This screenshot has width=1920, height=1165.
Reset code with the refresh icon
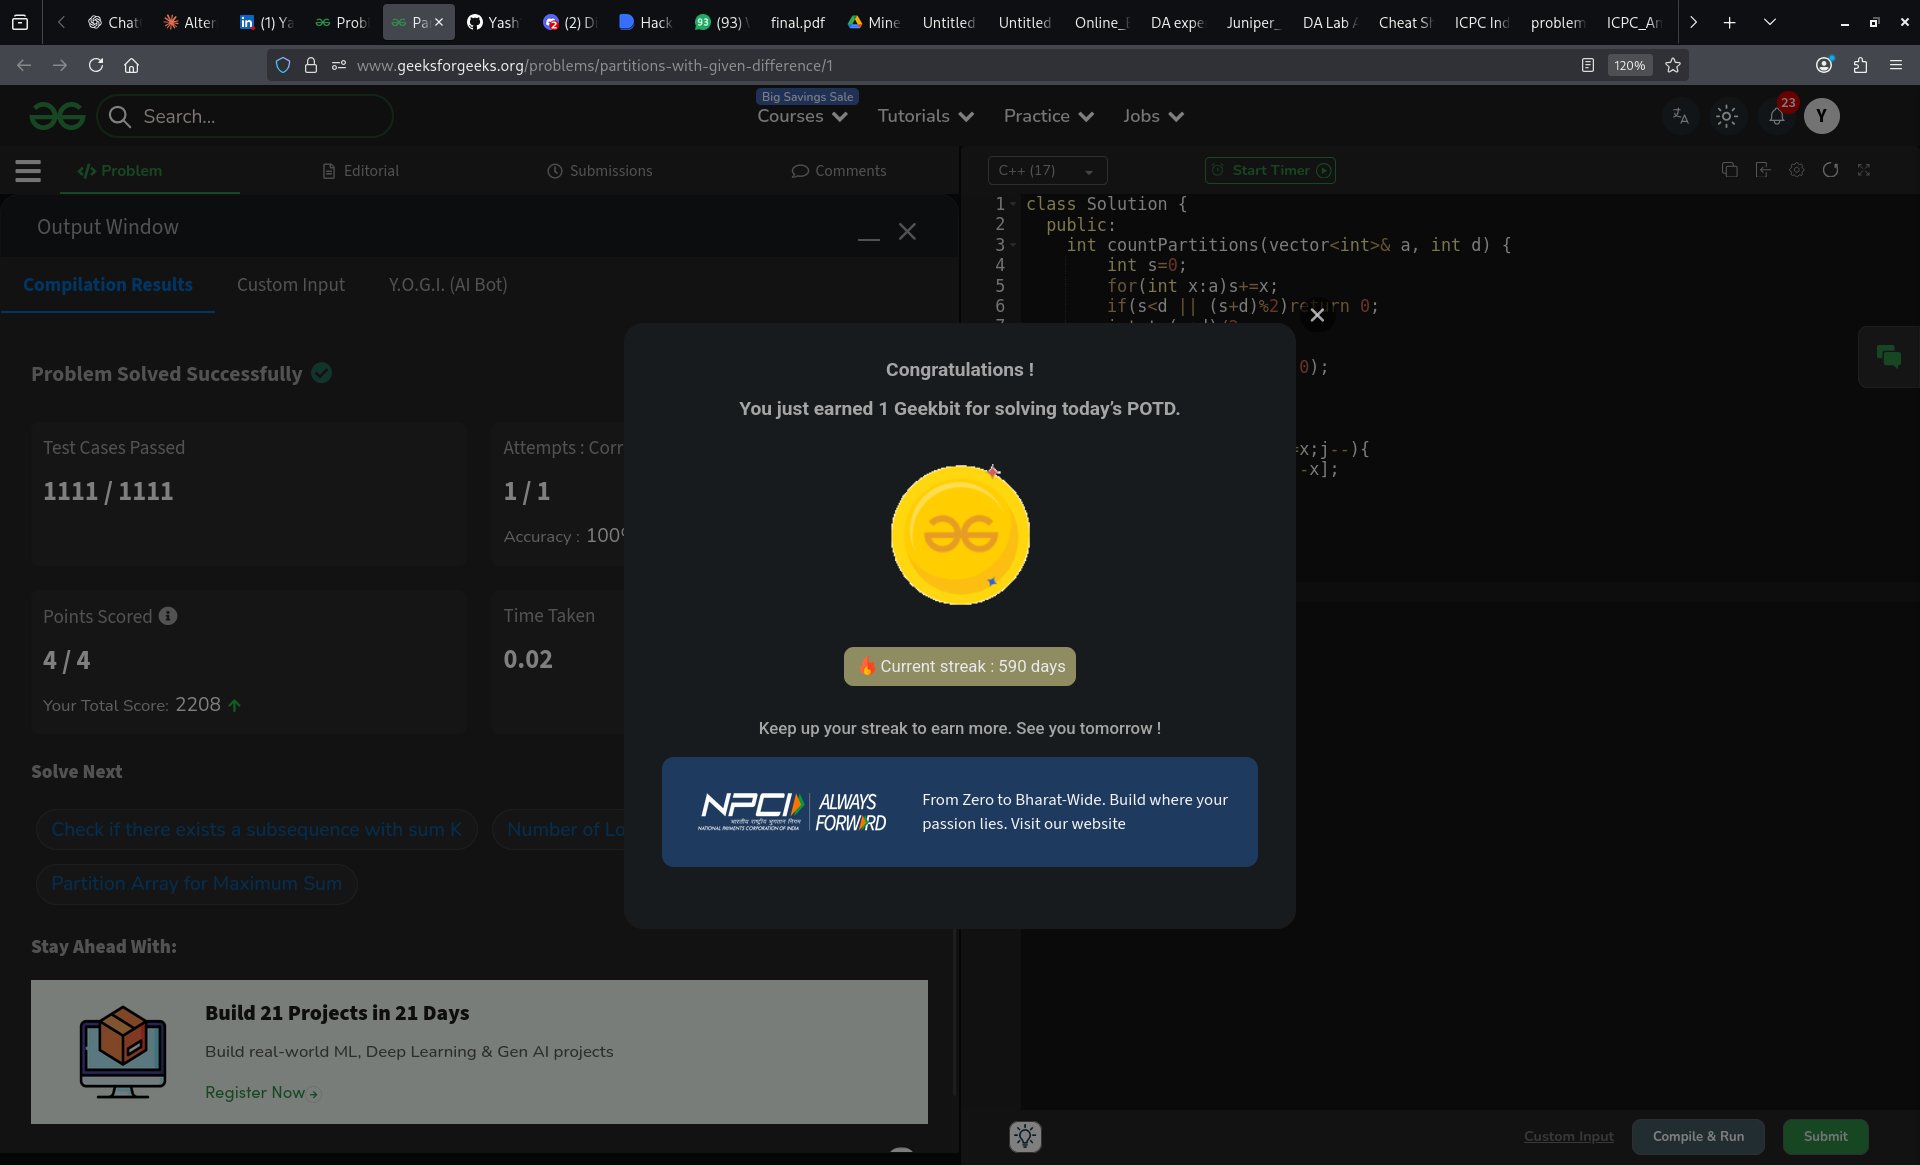pos(1830,170)
